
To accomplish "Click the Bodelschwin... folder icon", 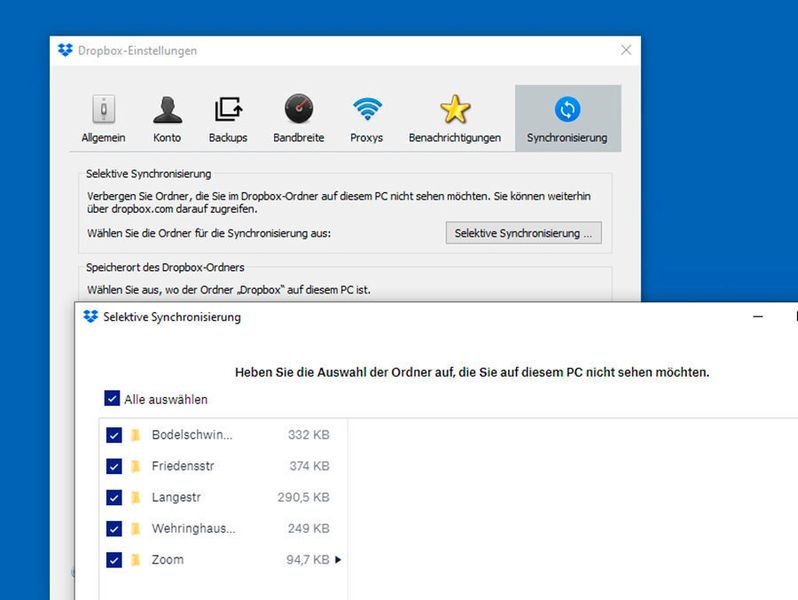I will tap(135, 435).
